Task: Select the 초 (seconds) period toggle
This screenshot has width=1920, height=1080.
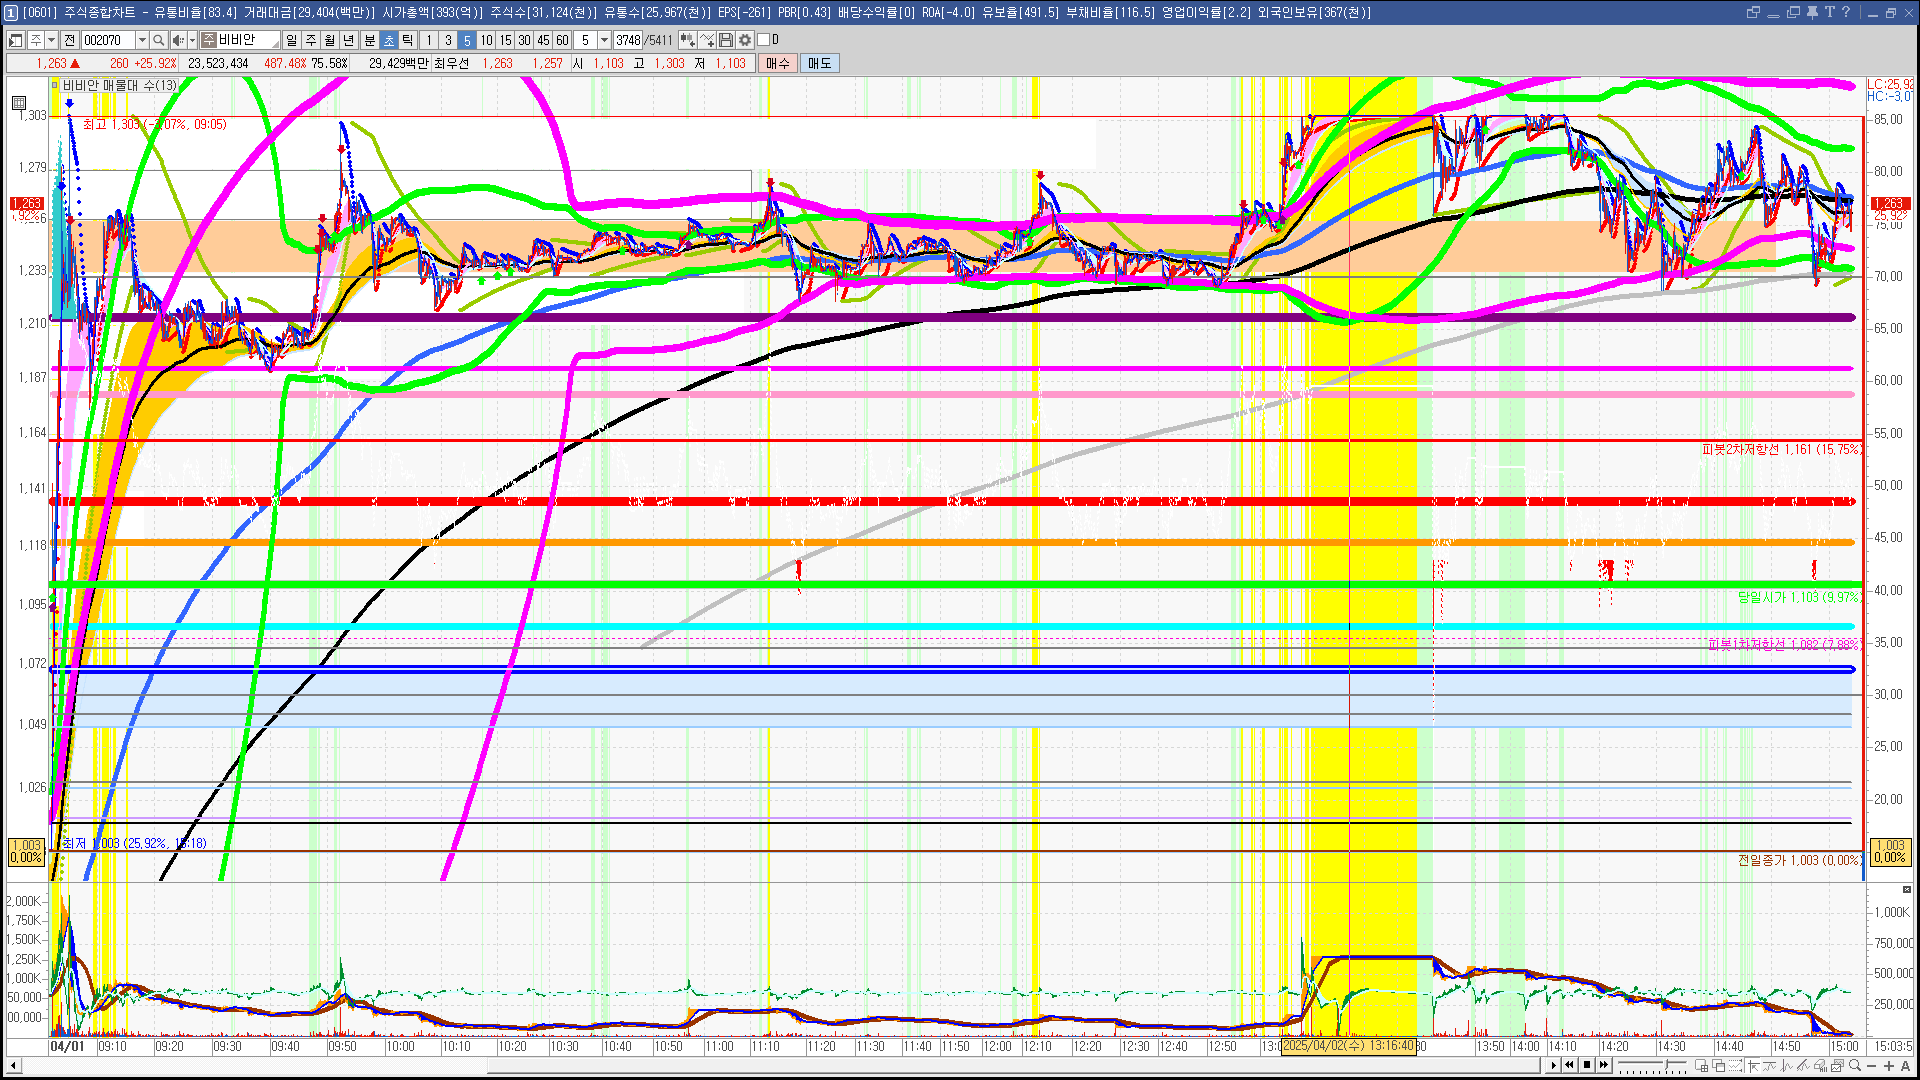Action: coord(389,40)
